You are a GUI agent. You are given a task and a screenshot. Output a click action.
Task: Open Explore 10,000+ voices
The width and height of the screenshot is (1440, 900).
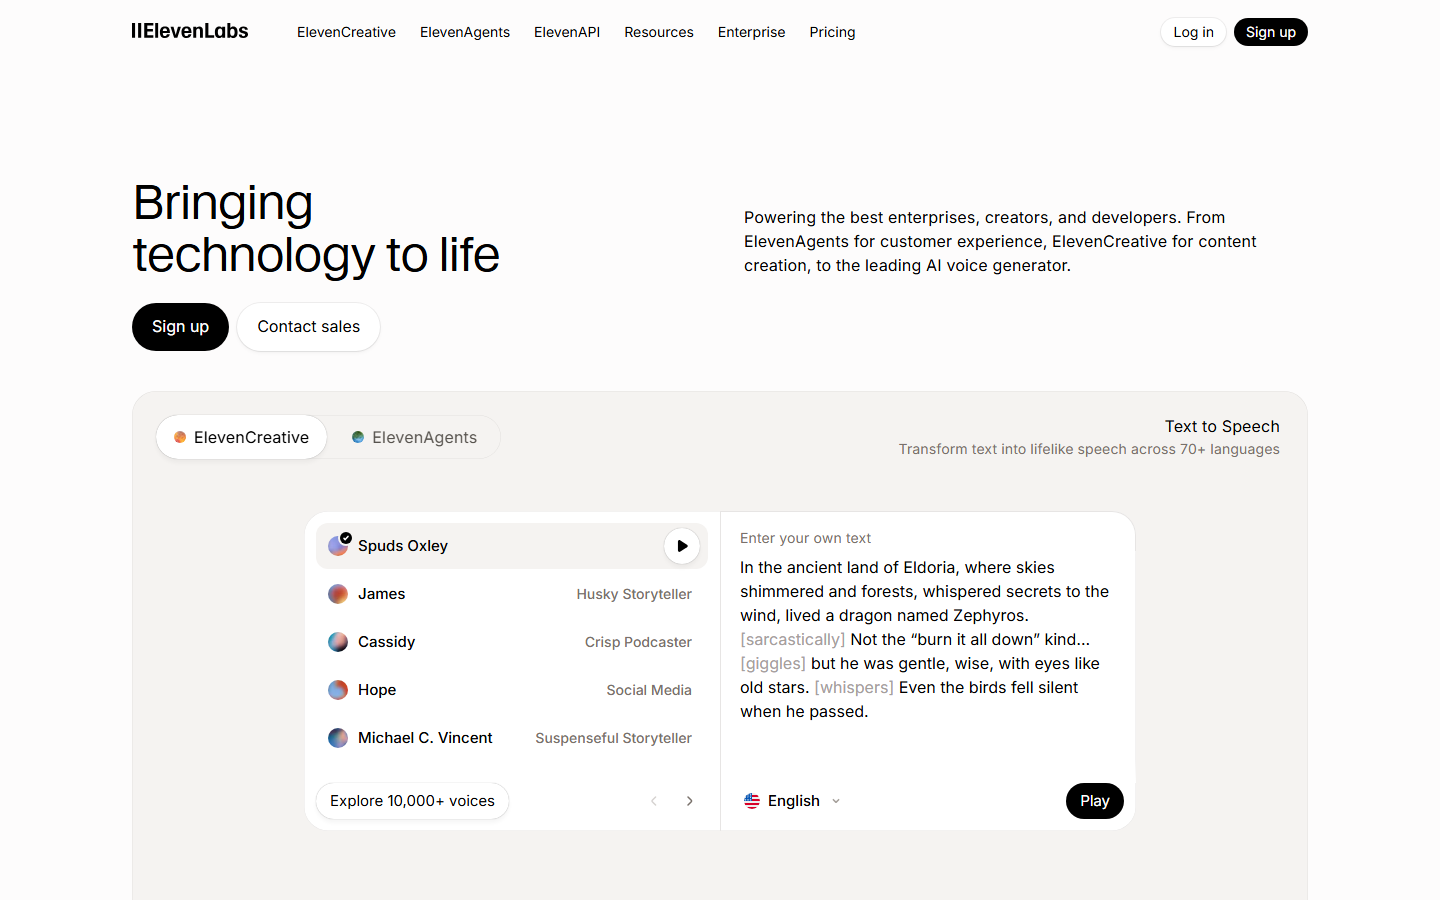point(412,800)
